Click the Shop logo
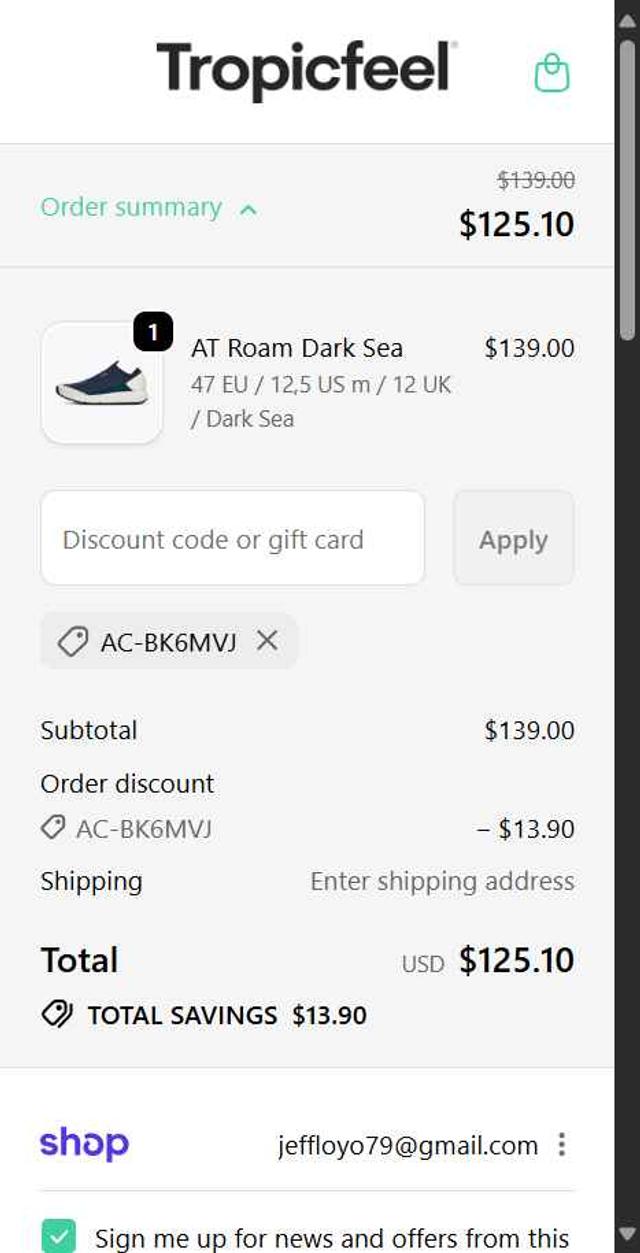This screenshot has height=1253, width=640. [84, 1144]
